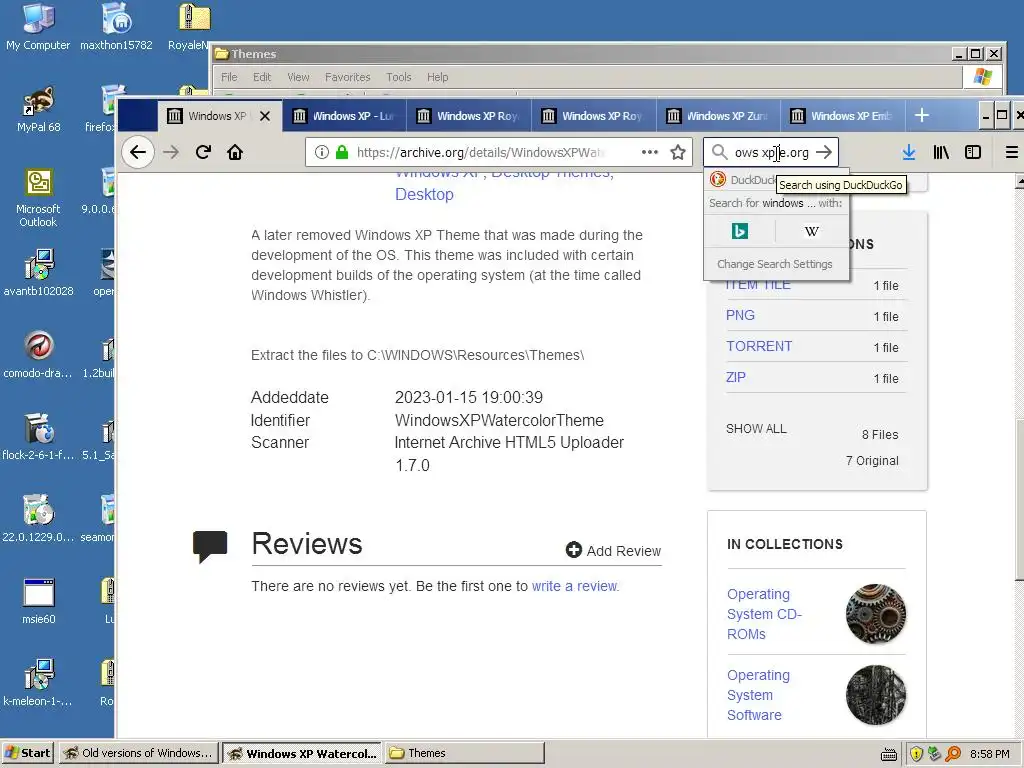Open msie60 desktop icon
1024x768 pixels.
38,601
